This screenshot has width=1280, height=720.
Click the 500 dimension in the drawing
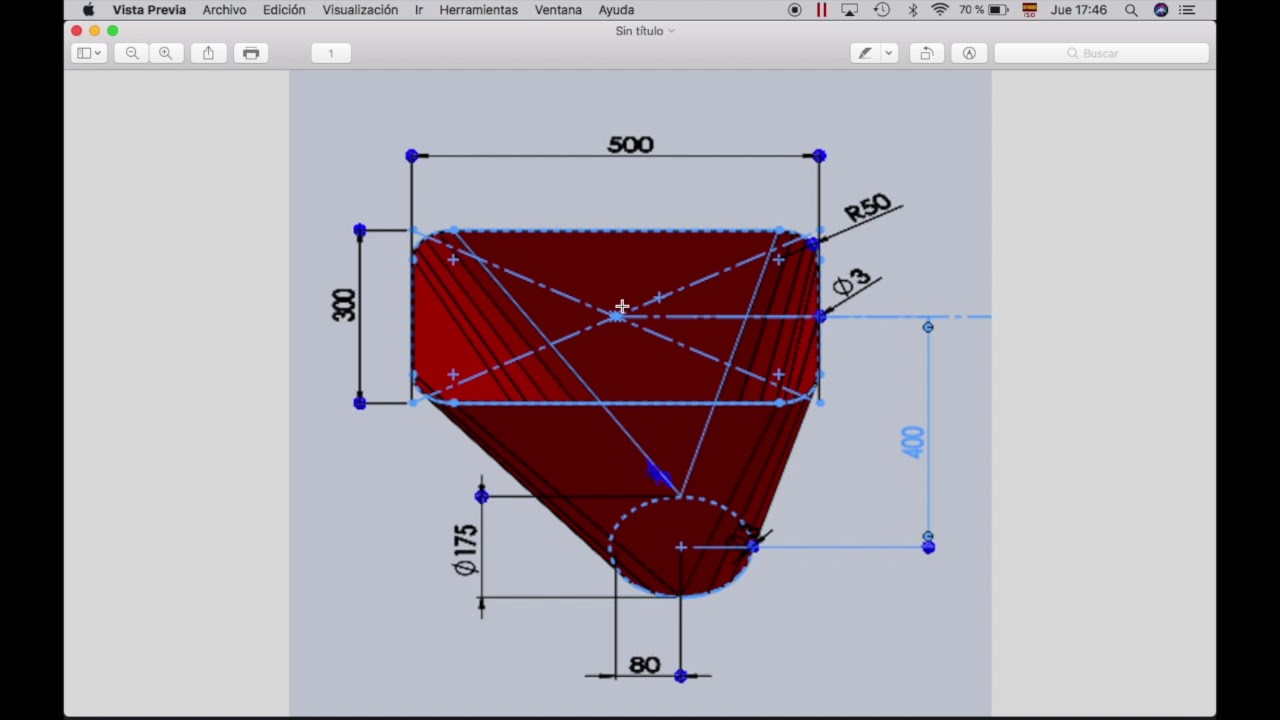click(x=630, y=145)
